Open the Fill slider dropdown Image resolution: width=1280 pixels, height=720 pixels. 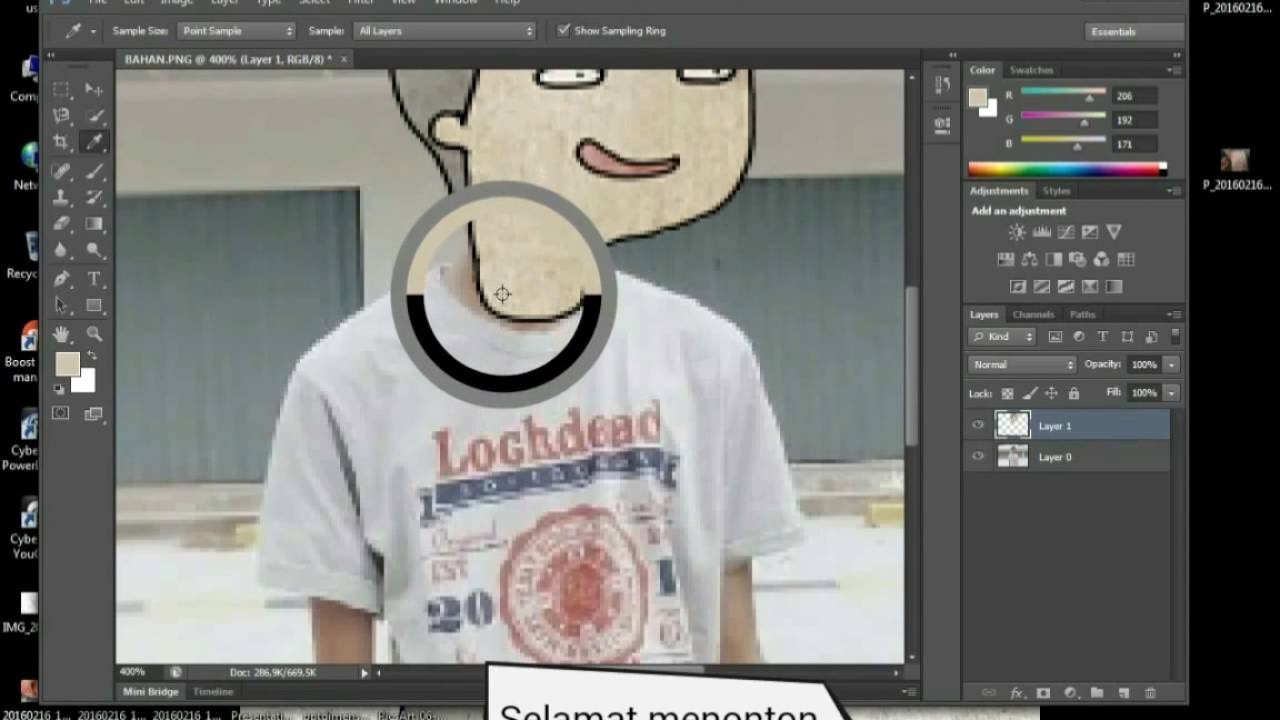1171,394
